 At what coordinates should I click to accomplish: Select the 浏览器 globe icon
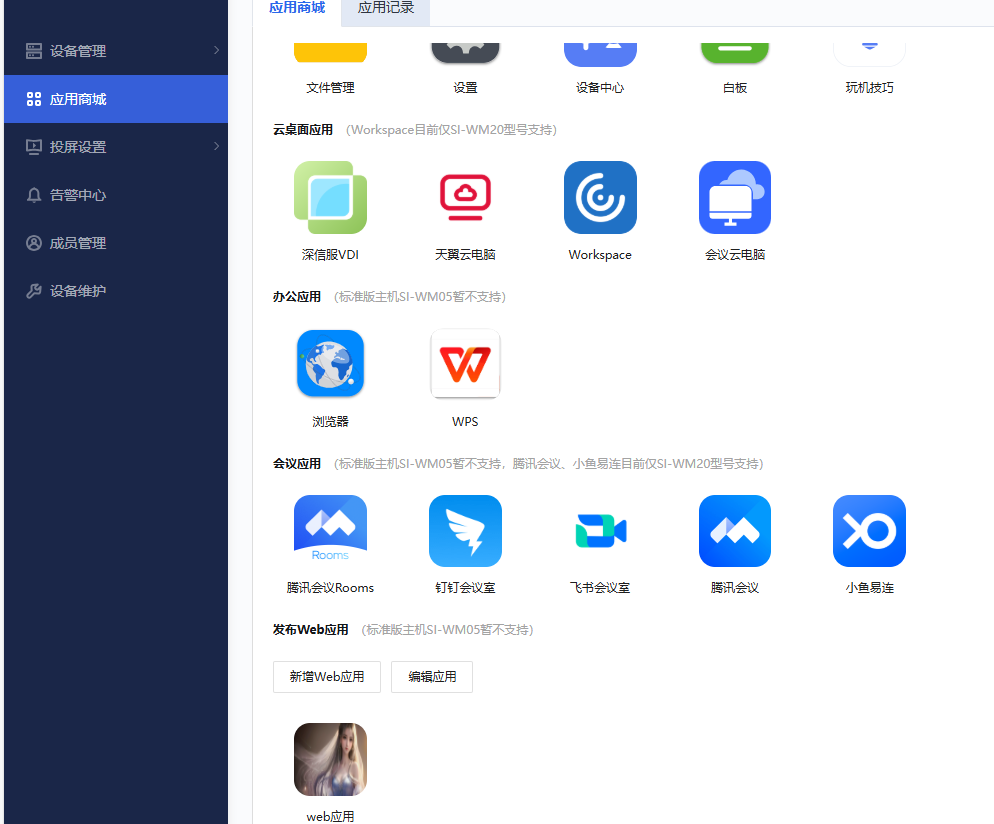point(330,364)
